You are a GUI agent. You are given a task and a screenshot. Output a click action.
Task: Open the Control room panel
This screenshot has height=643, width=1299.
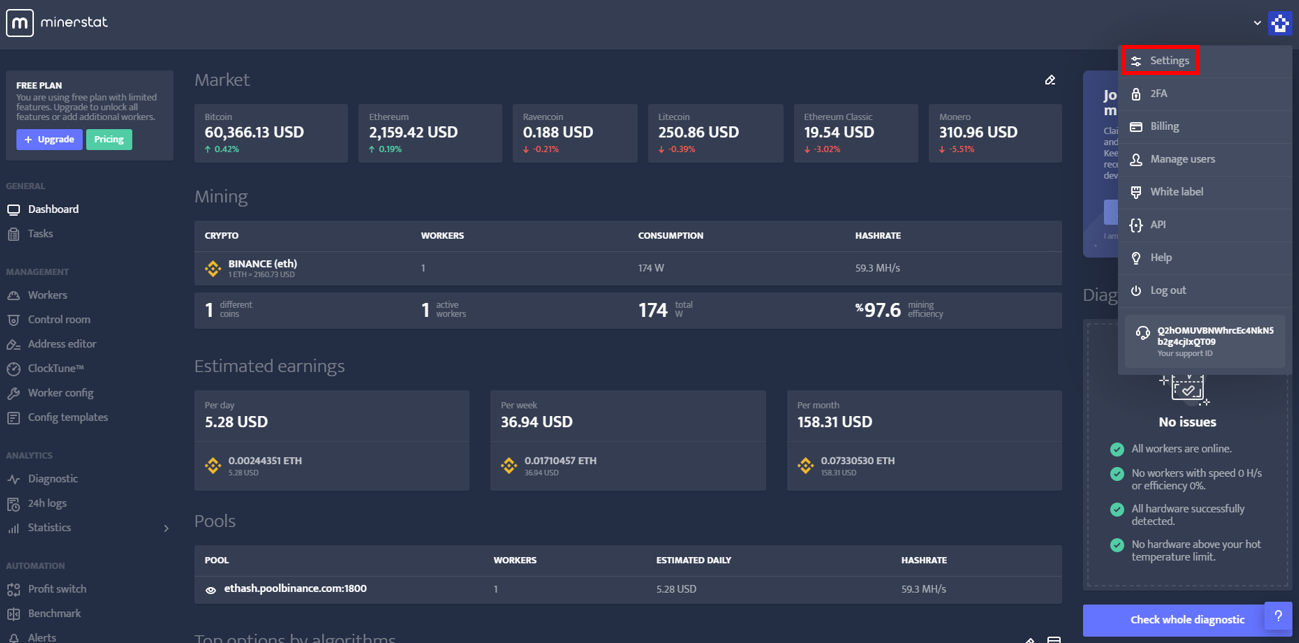pyautogui.click(x=62, y=319)
